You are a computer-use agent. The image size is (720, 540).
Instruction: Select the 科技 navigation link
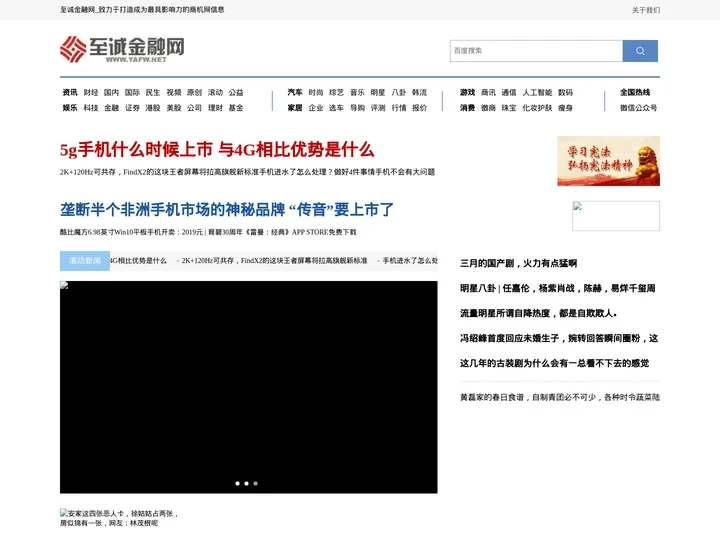pos(91,108)
